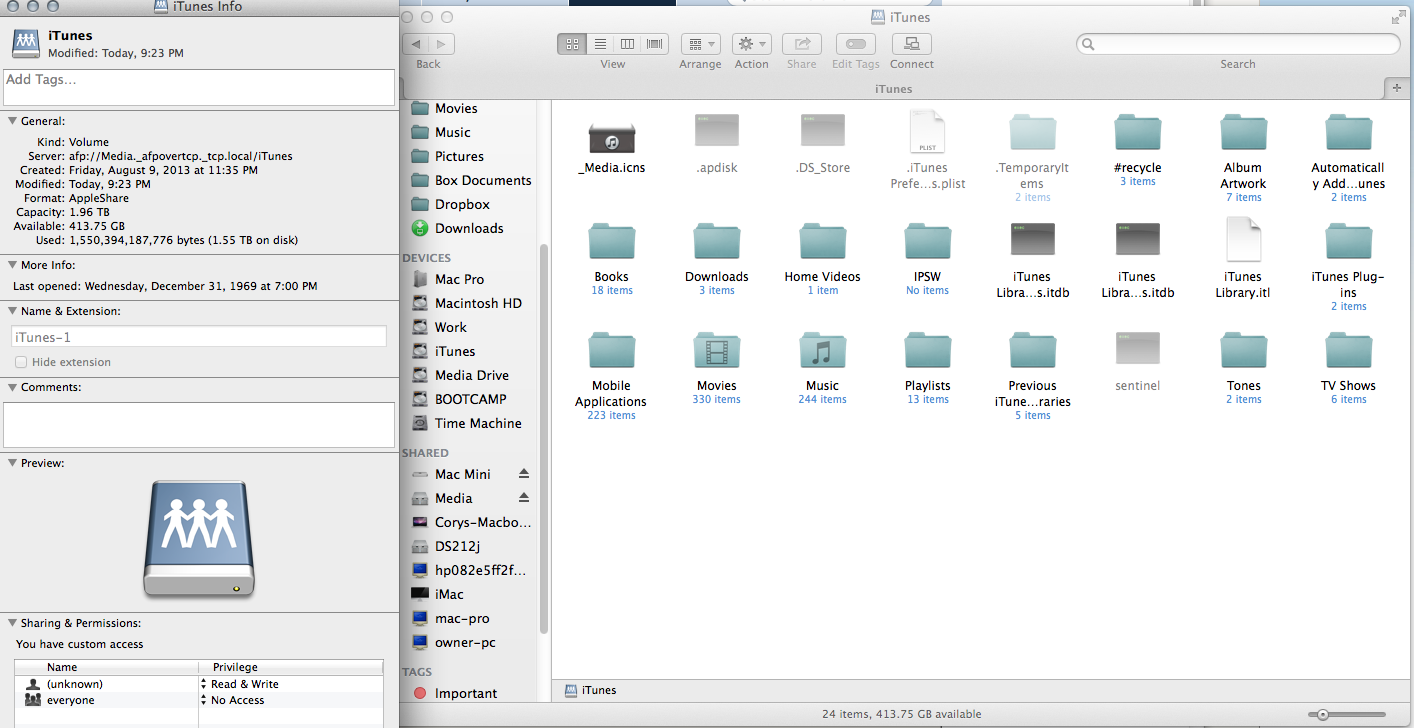The image size is (1414, 728).
Task: Select the sentinel file
Action: point(1138,350)
